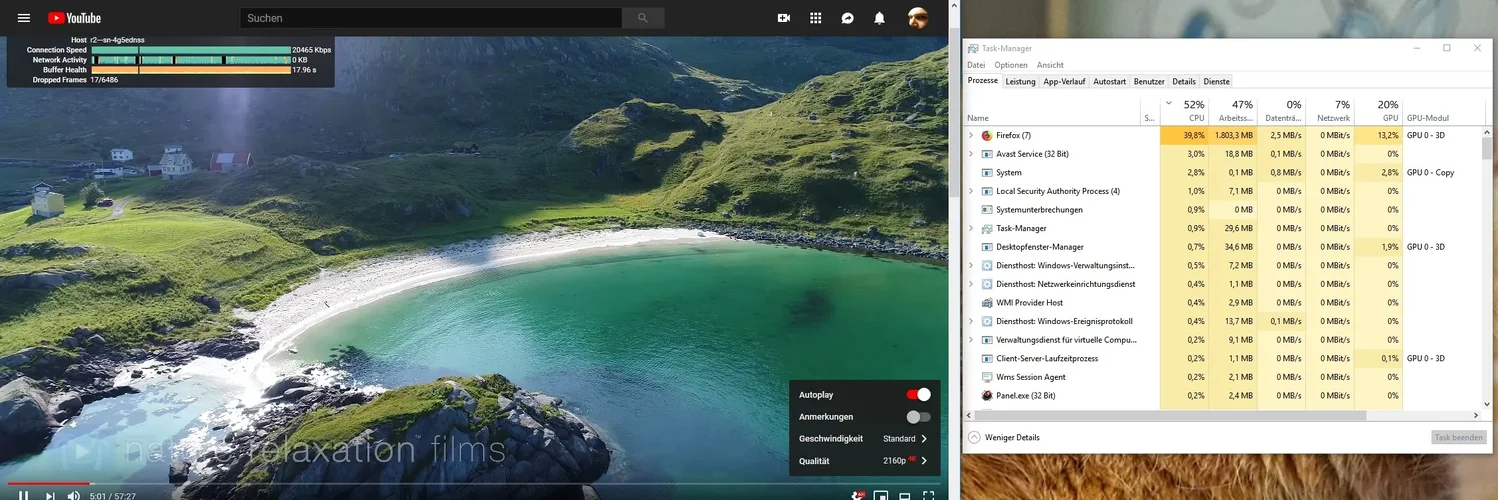This screenshot has width=1498, height=500.
Task: Click the Firefox process icon
Action: (x=987, y=135)
